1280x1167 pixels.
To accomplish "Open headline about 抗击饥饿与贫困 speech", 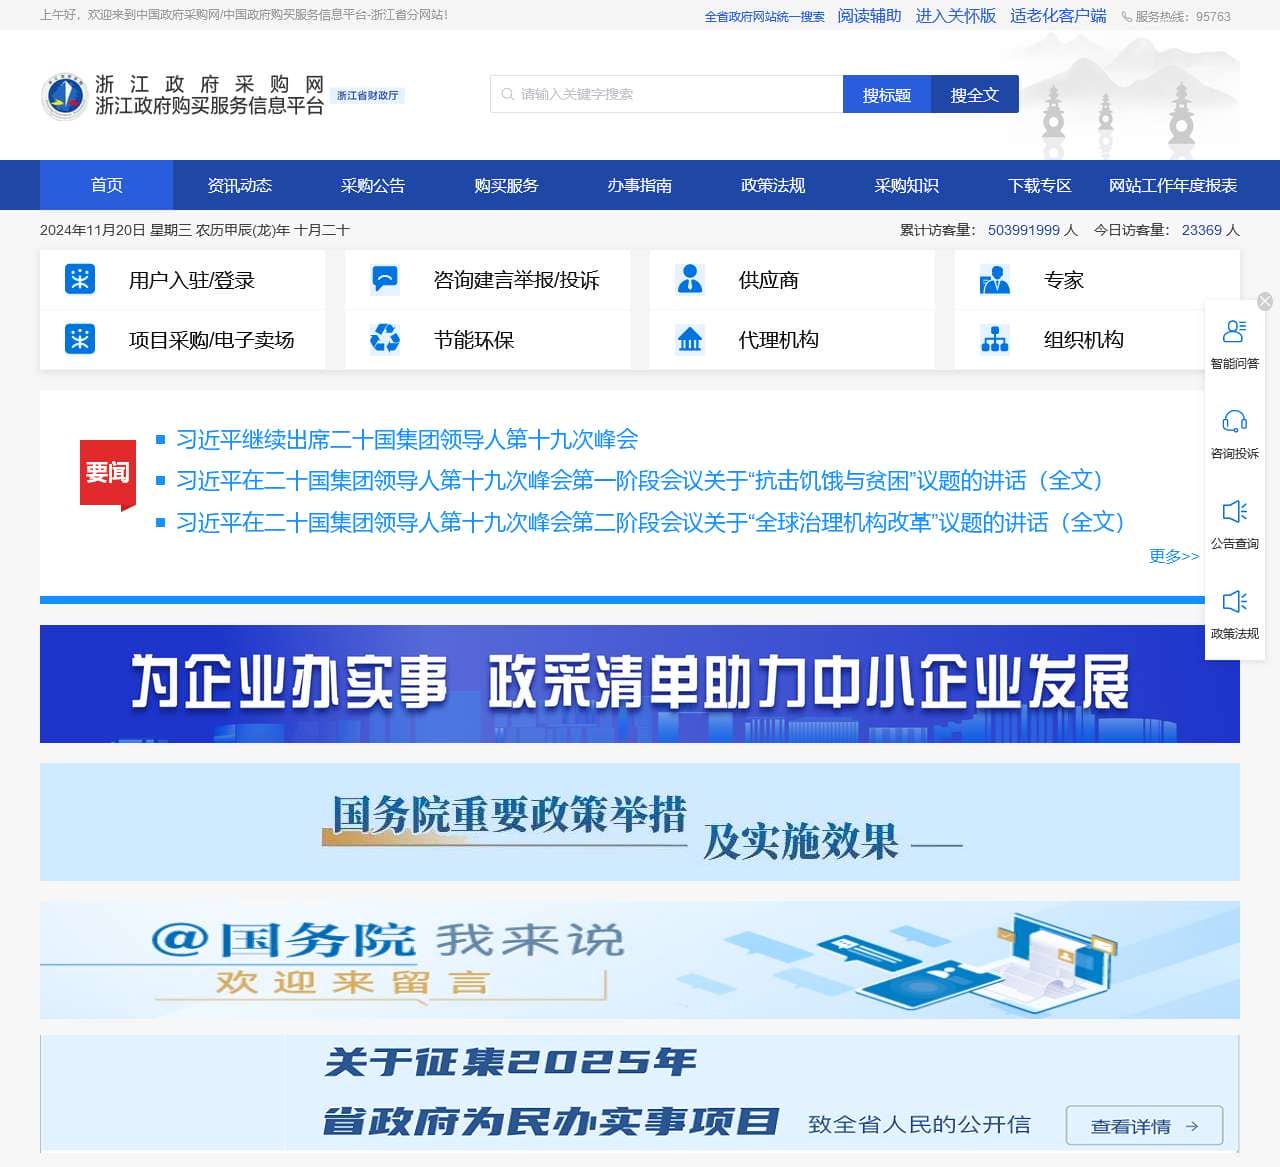I will (x=640, y=480).
